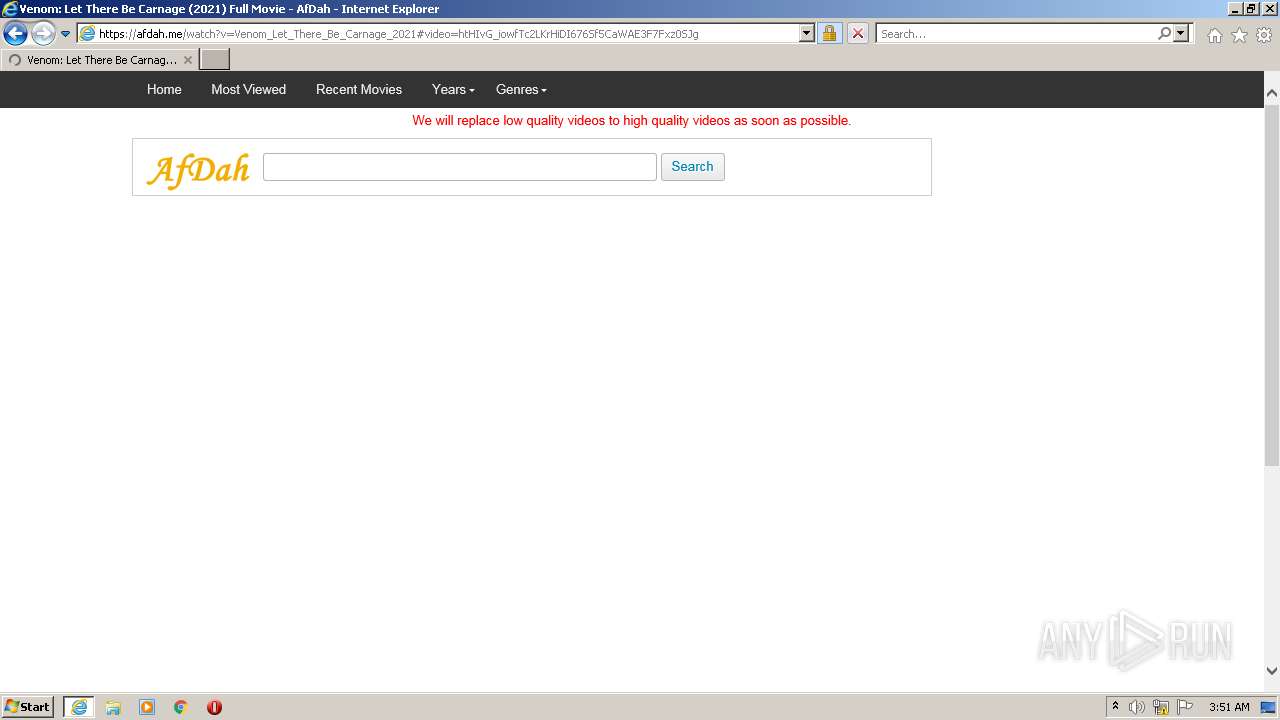The width and height of the screenshot is (1280, 720).
Task: Click the Show desktop button
Action: click(x=1269, y=707)
